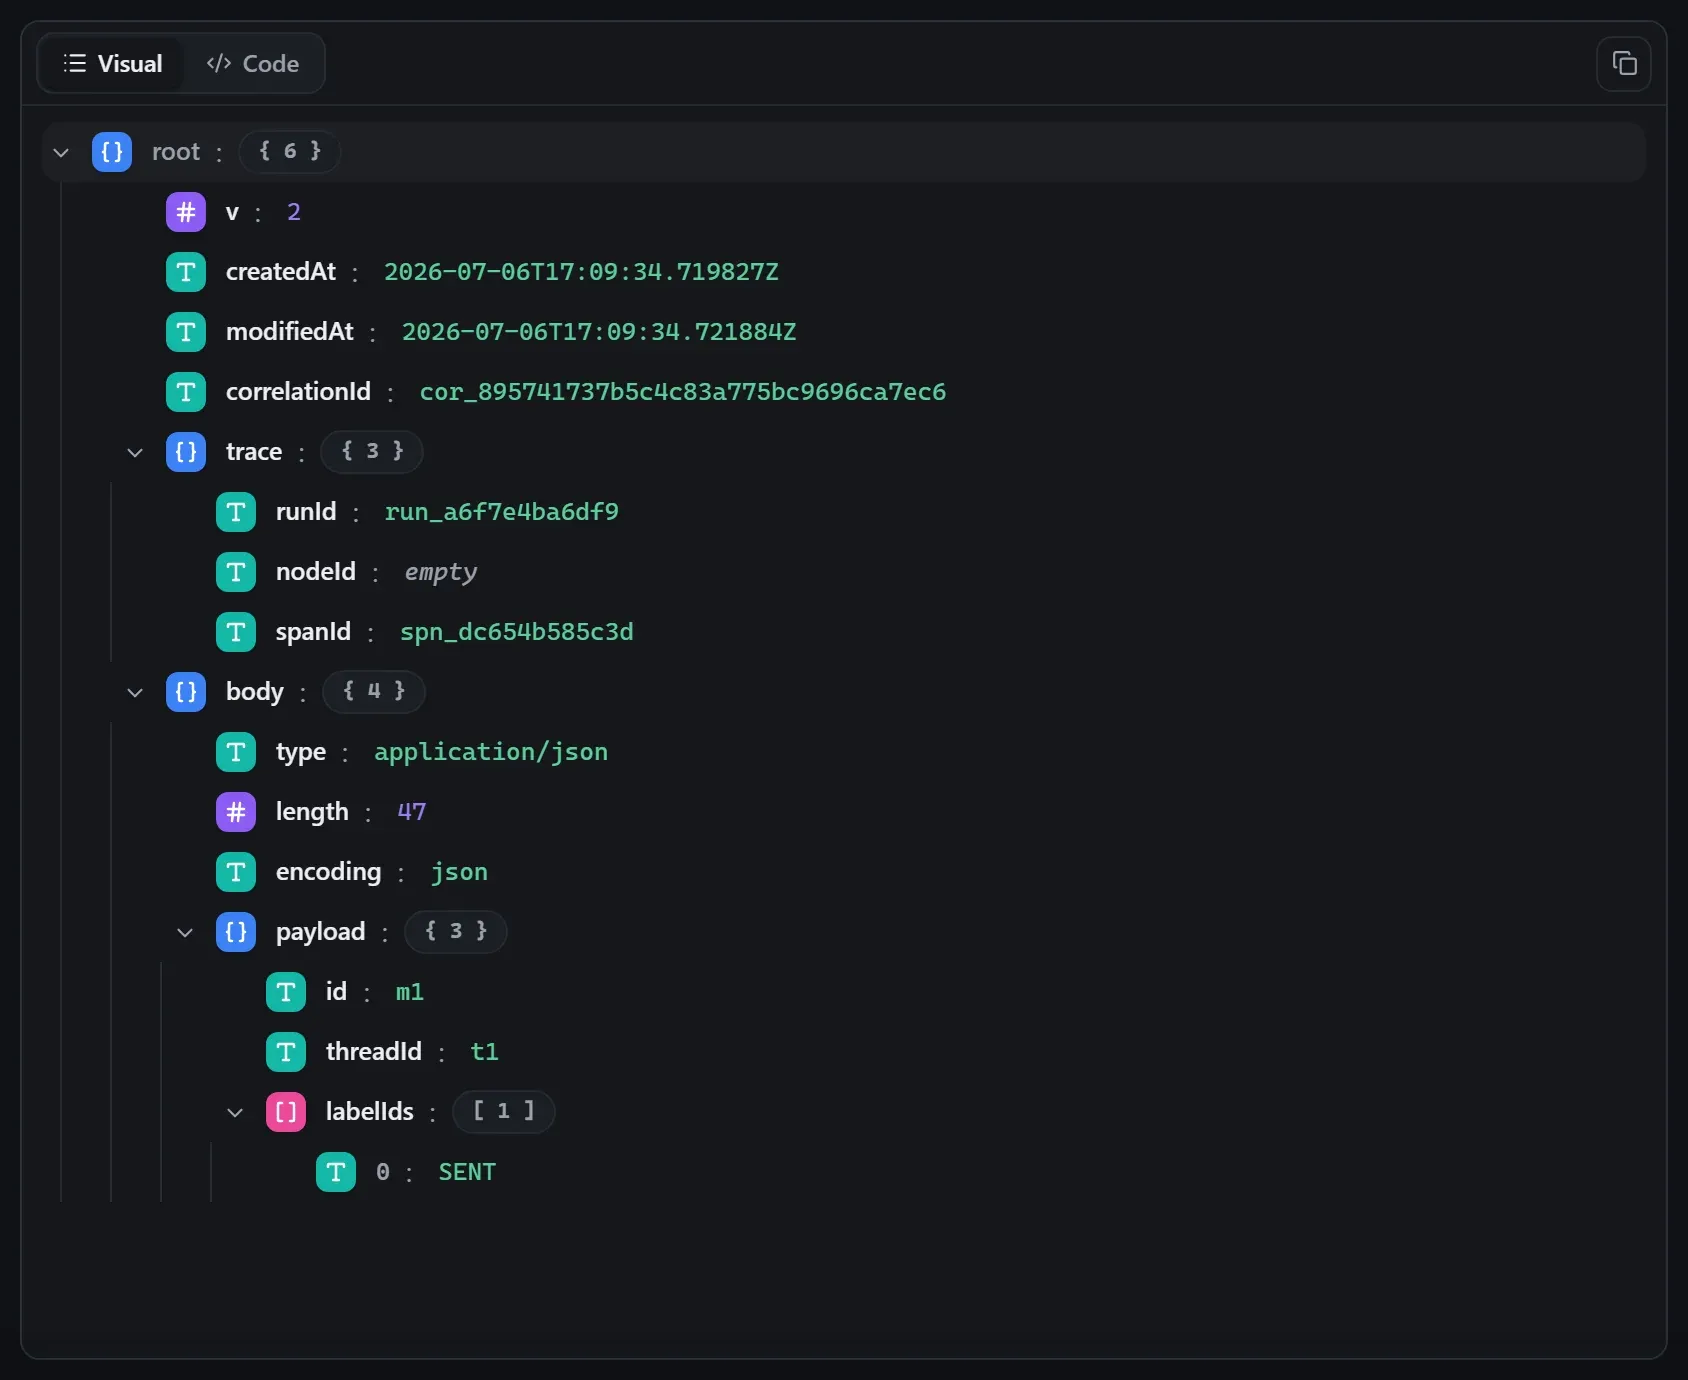
Task: Click the labelIds key label
Action: tap(370, 1112)
